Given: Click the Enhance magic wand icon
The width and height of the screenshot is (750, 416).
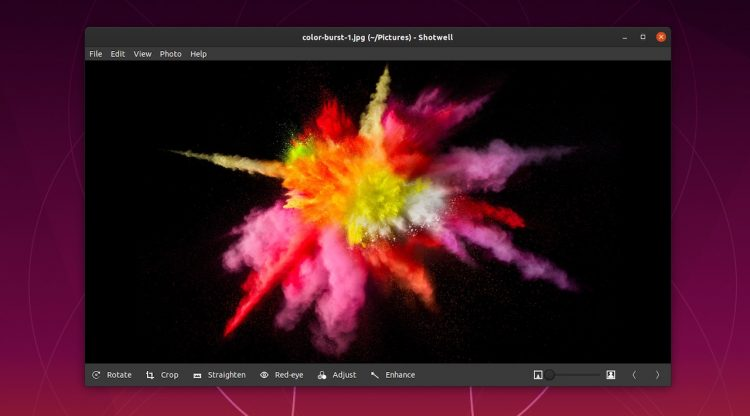Looking at the screenshot, I should tap(375, 375).
